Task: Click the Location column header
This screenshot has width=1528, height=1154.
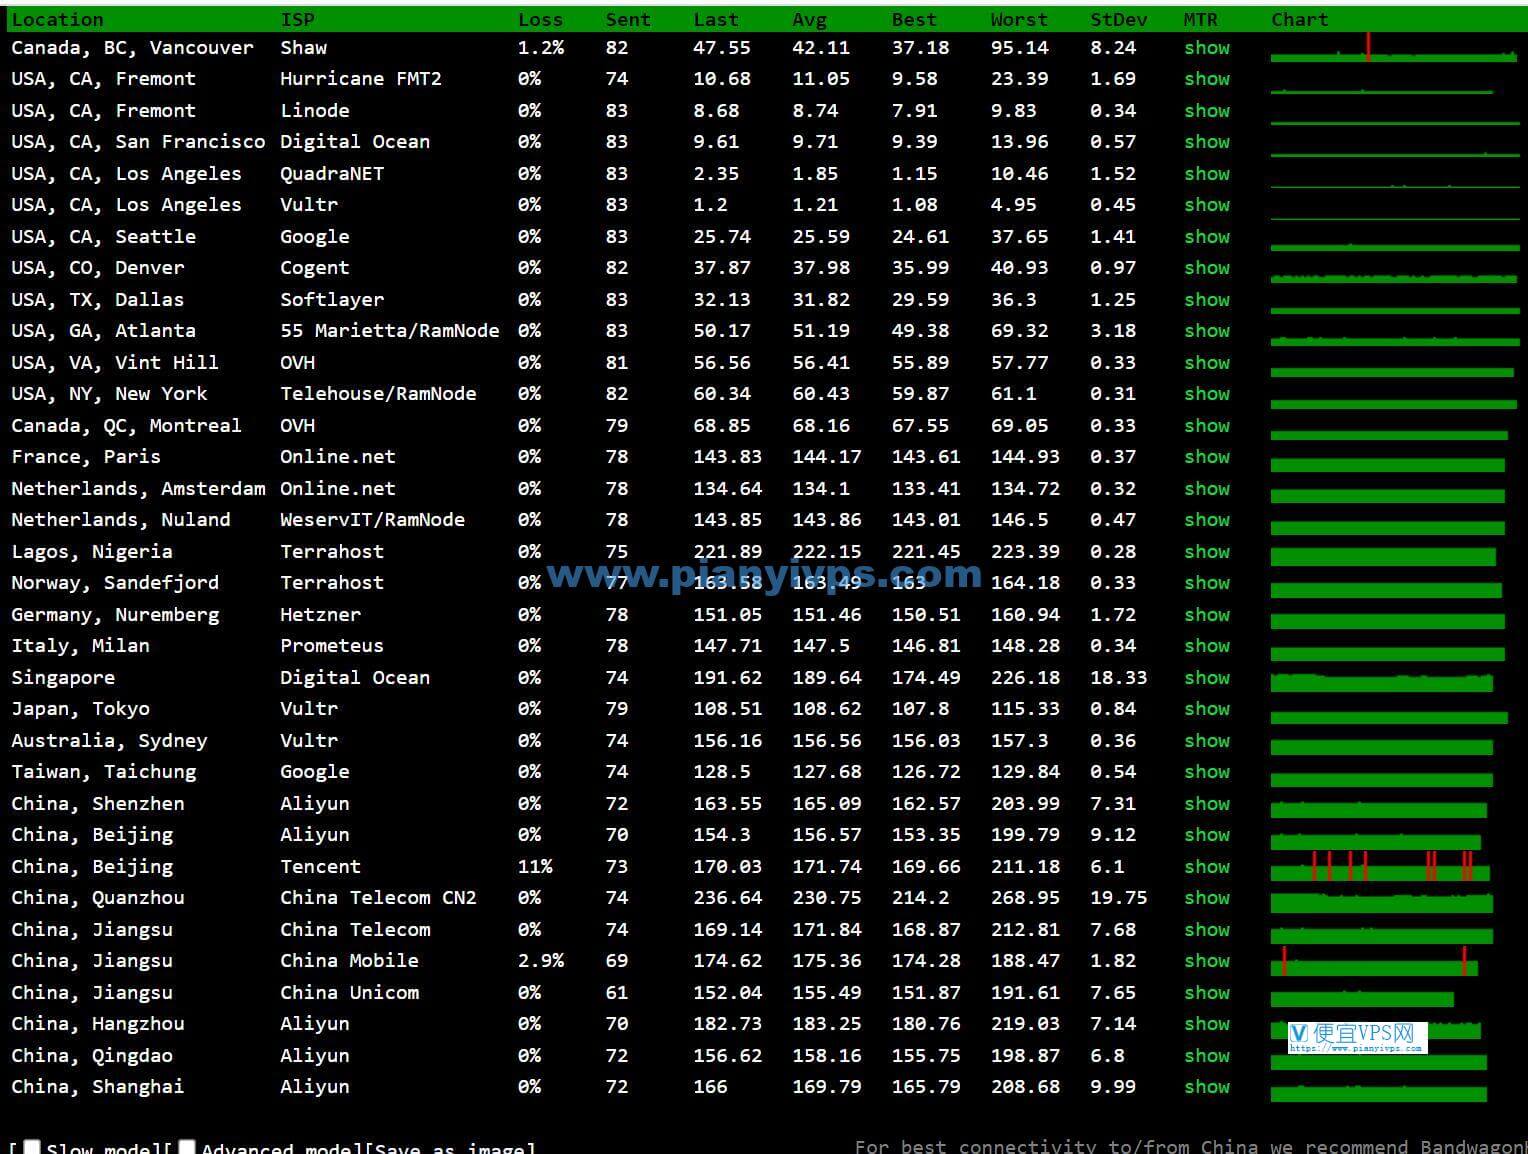Action: pos(57,20)
